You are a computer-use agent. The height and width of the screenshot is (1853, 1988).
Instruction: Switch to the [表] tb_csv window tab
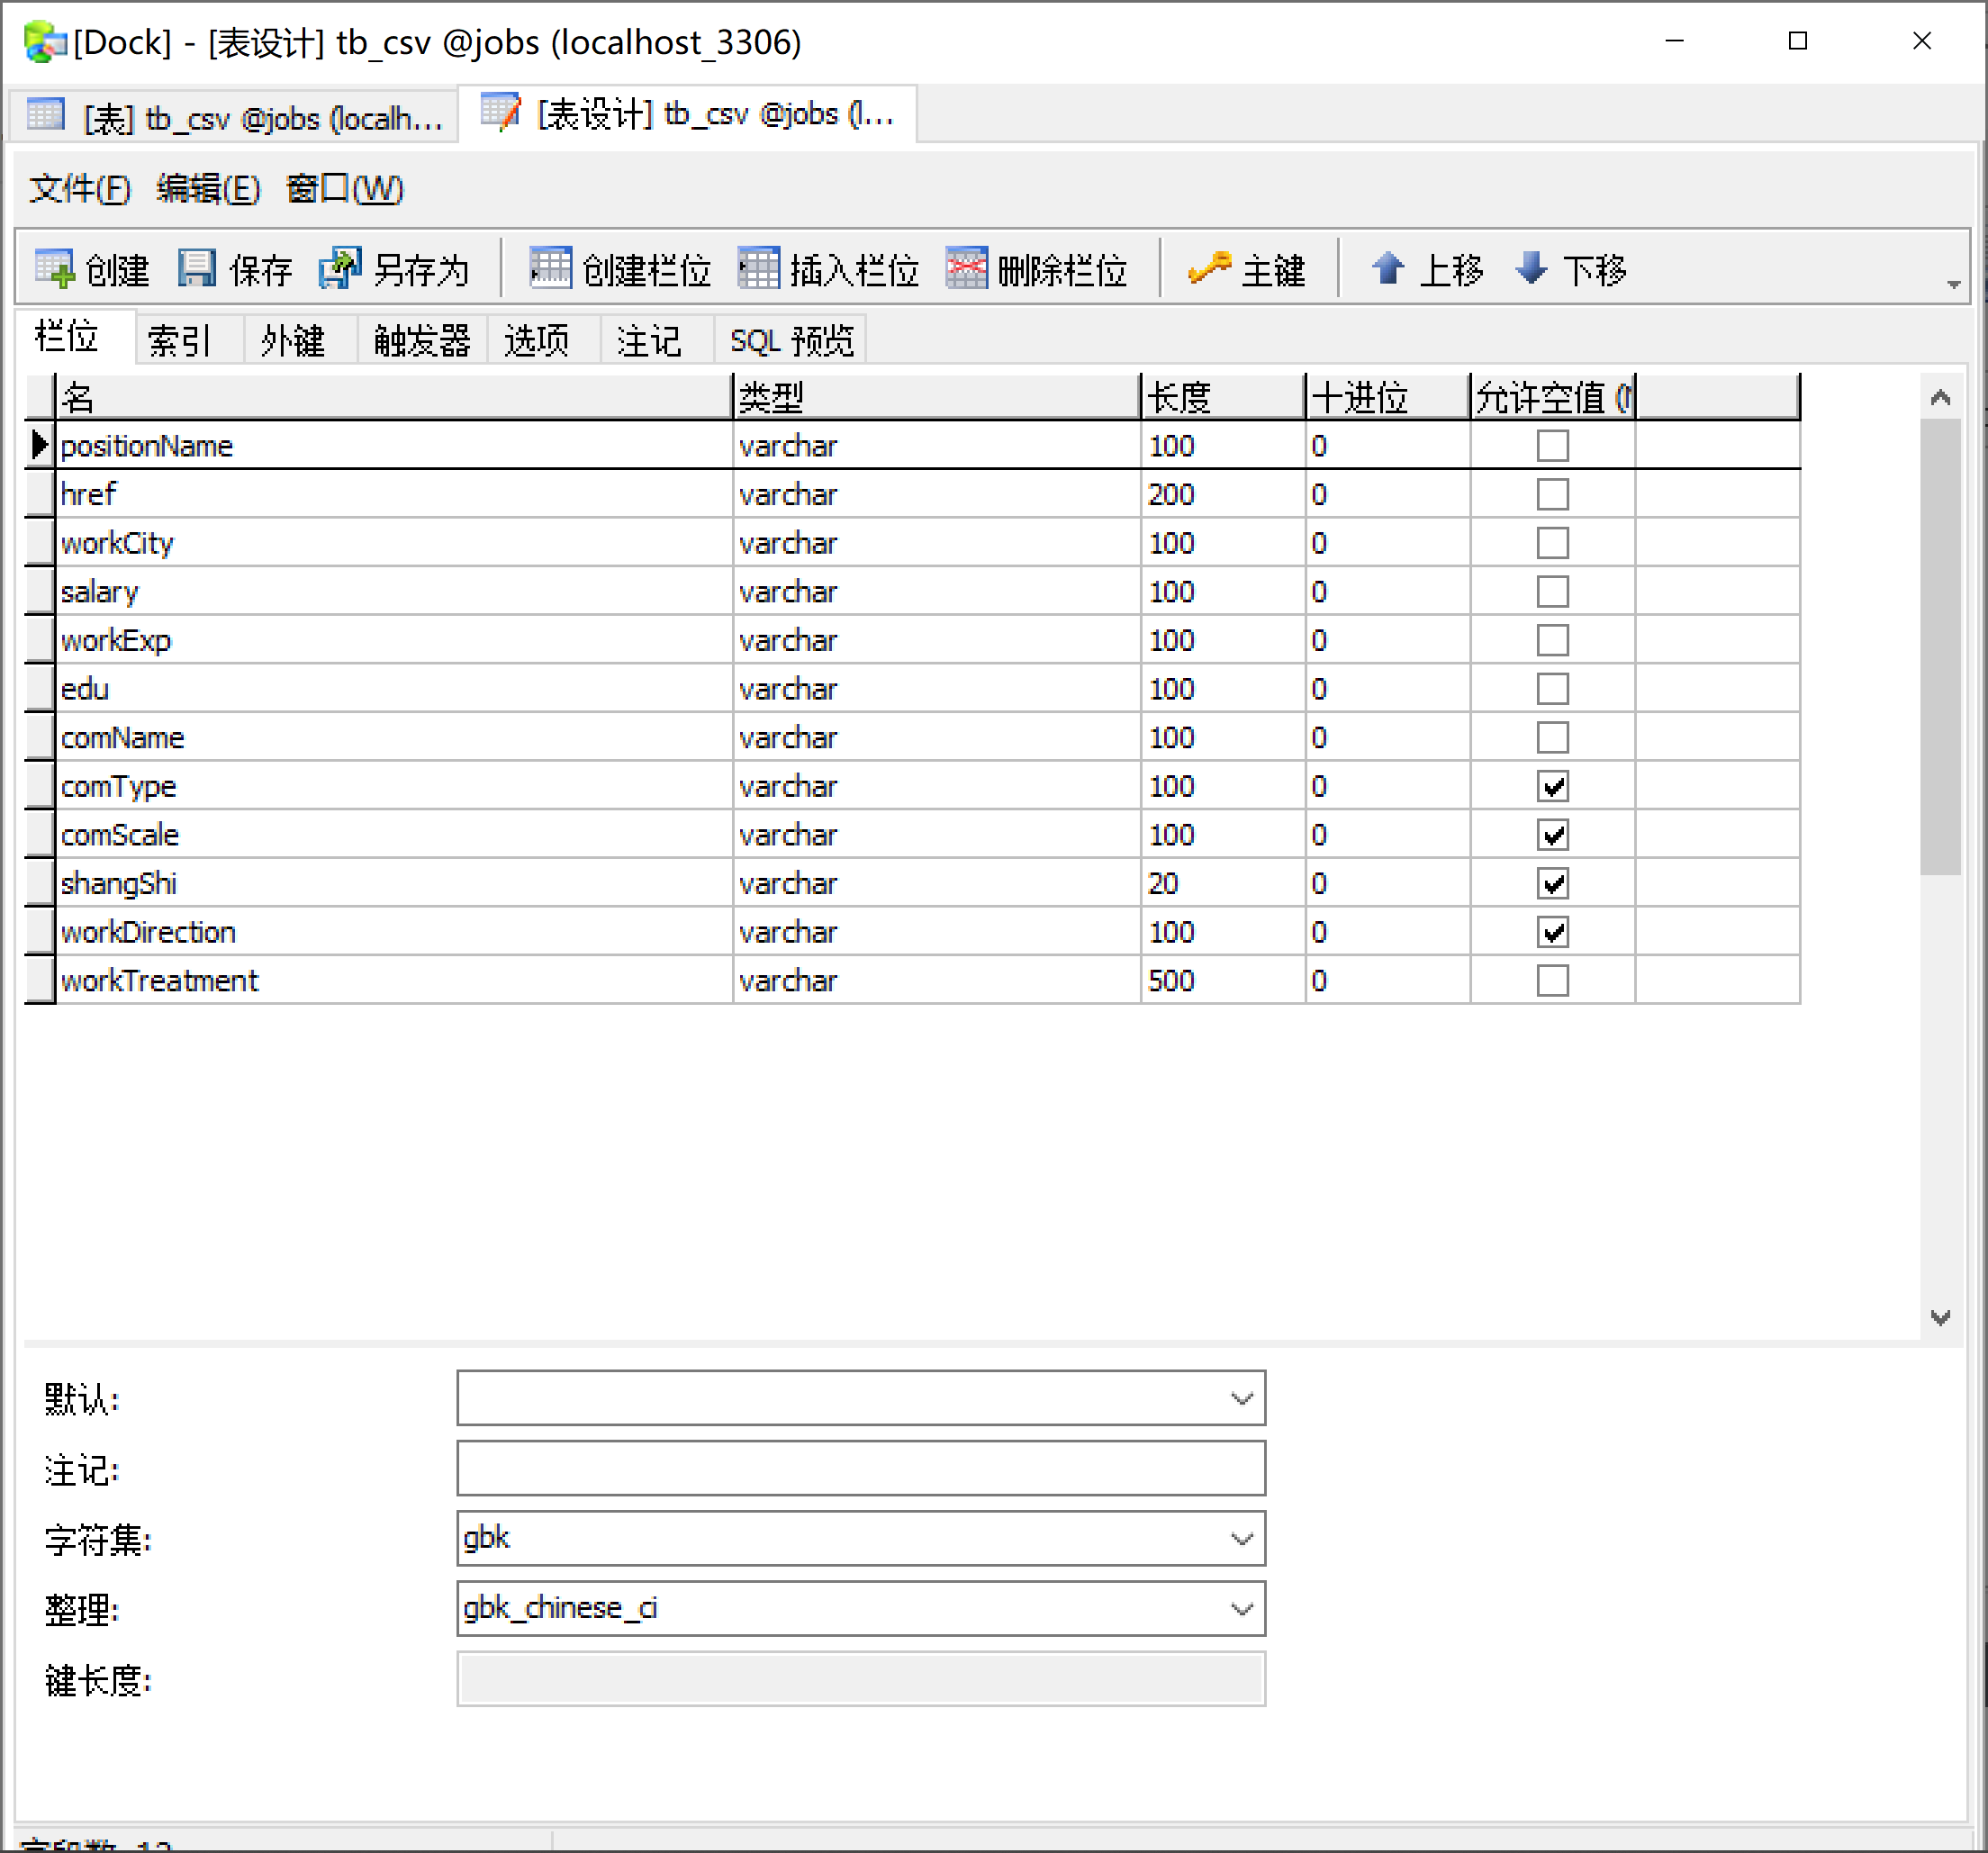[x=235, y=118]
